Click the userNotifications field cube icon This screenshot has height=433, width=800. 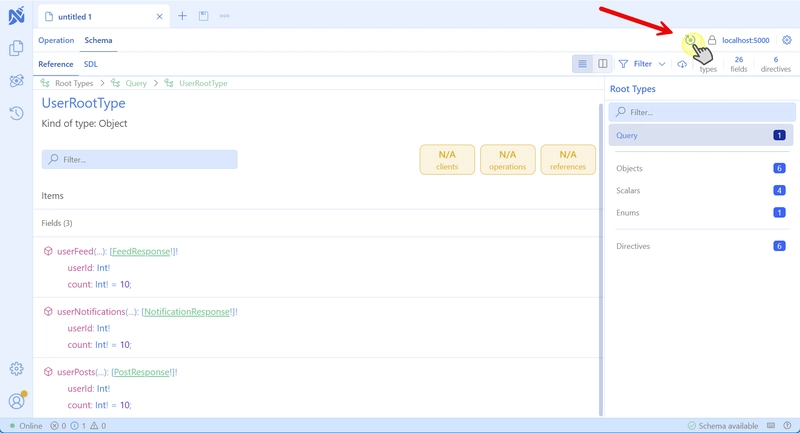48,311
